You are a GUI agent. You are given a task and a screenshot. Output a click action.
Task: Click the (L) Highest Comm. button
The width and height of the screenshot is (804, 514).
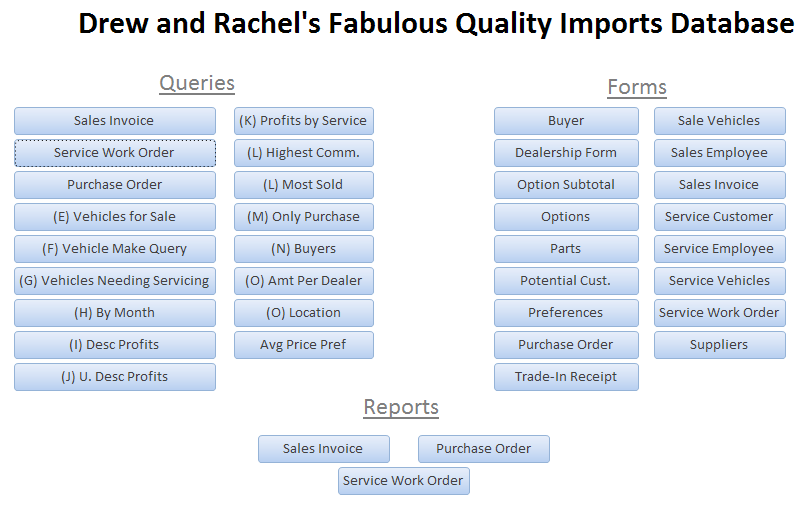(x=303, y=153)
